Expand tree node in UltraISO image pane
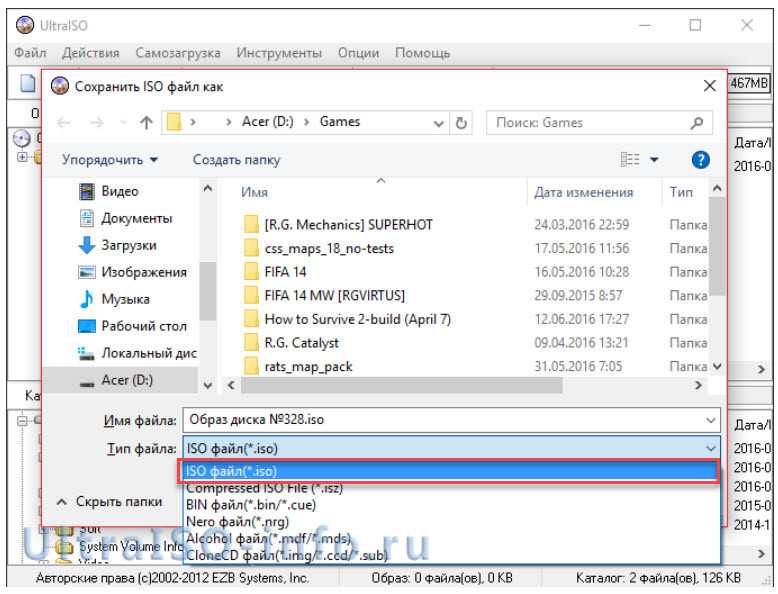 [x=22, y=157]
